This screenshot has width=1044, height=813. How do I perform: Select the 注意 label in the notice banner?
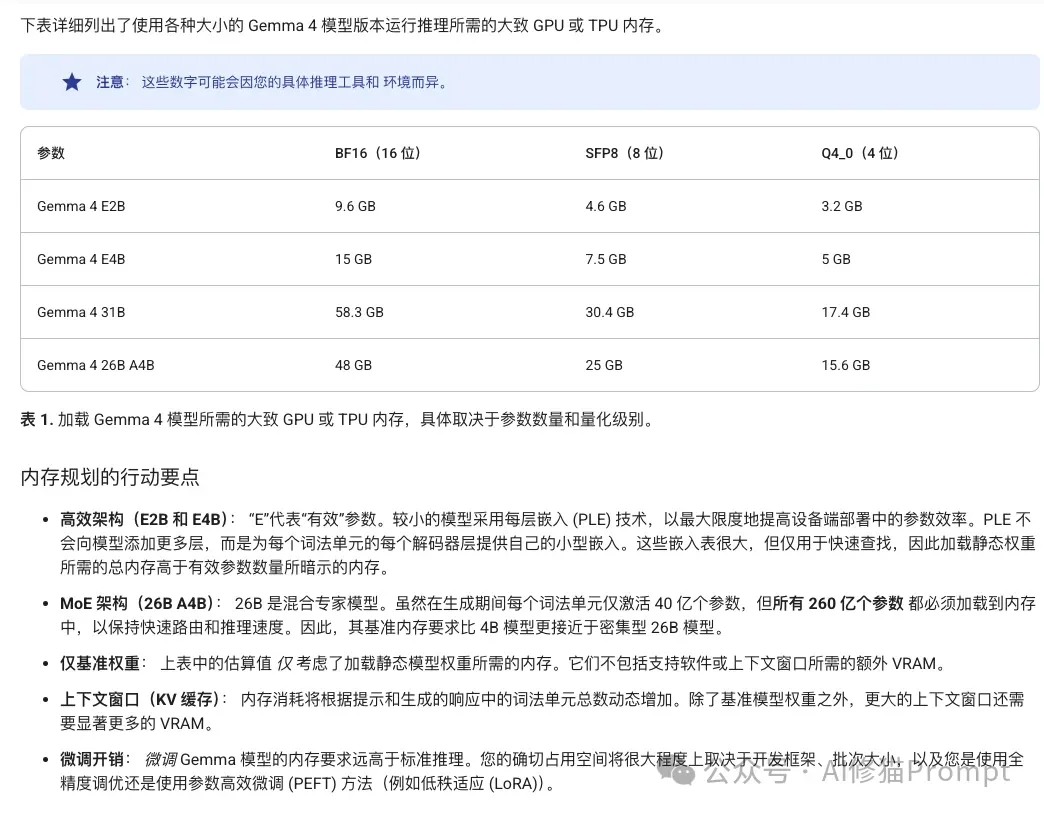click(110, 83)
